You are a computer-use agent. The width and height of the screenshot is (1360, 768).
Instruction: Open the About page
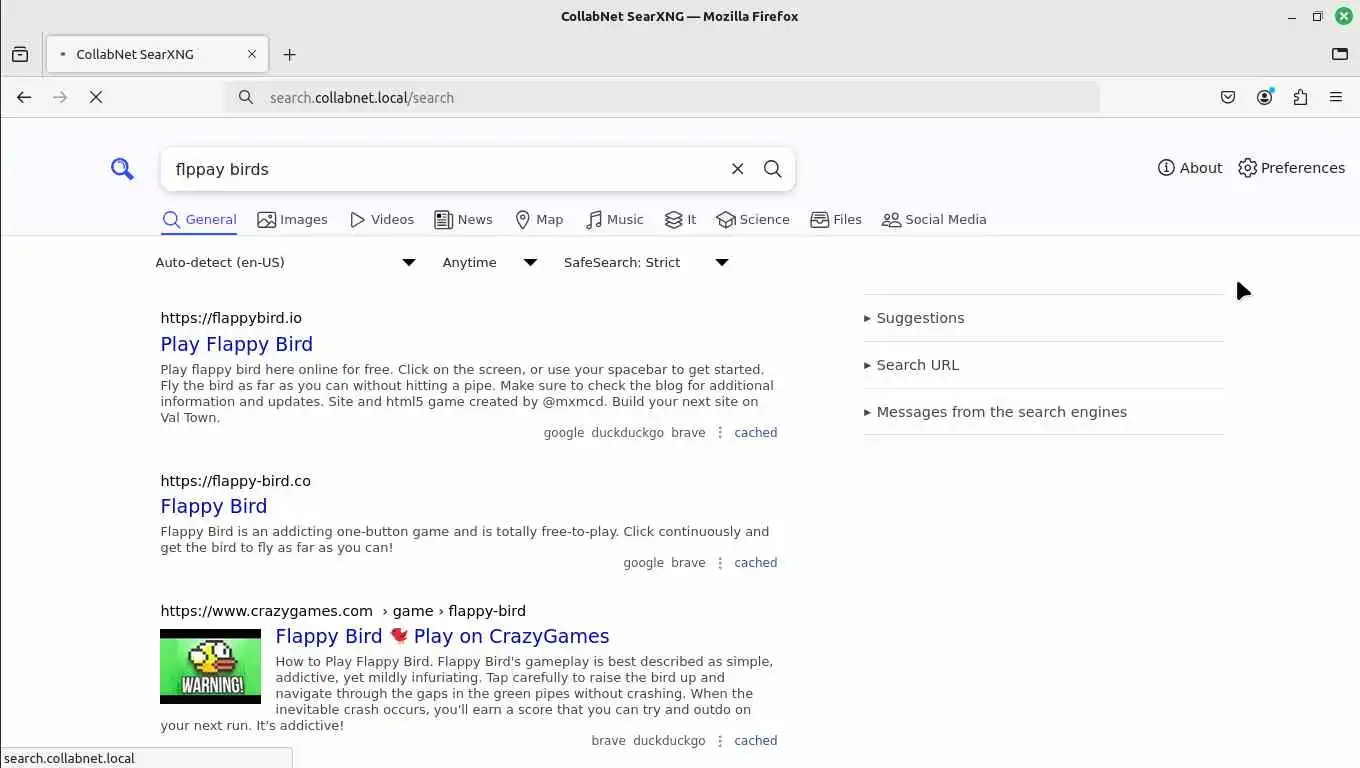click(1190, 168)
